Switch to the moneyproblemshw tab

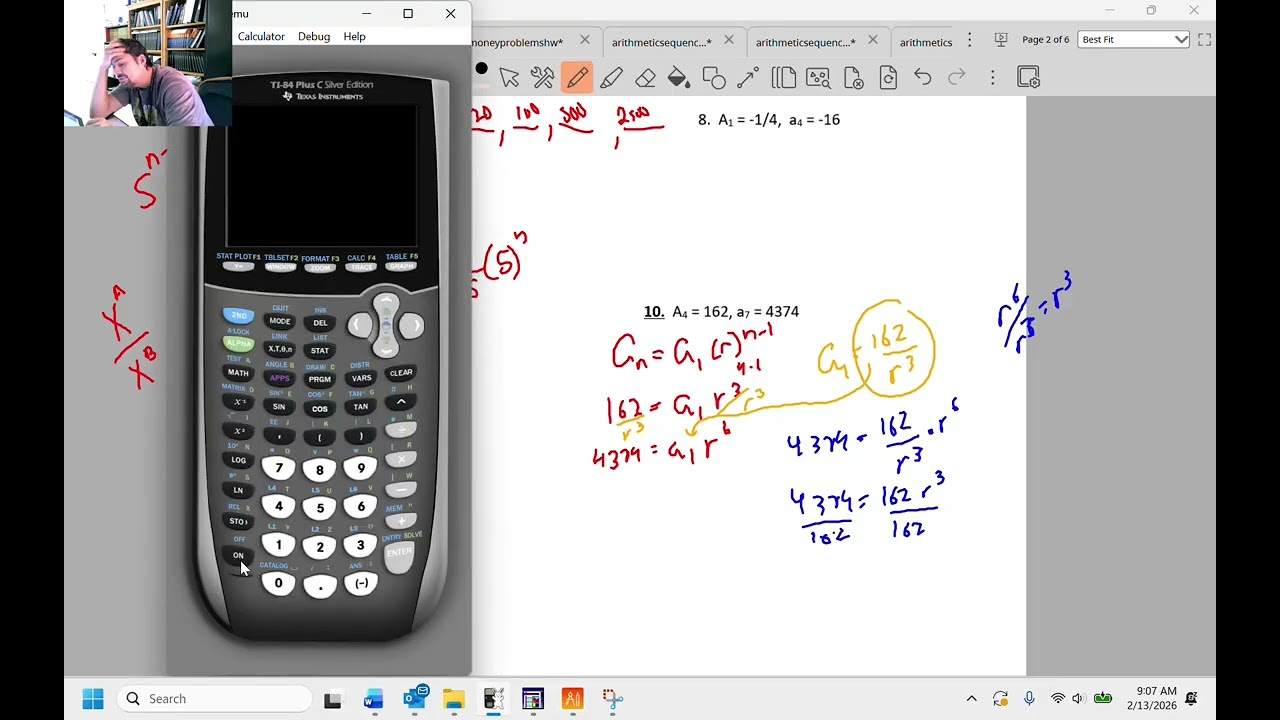517,42
